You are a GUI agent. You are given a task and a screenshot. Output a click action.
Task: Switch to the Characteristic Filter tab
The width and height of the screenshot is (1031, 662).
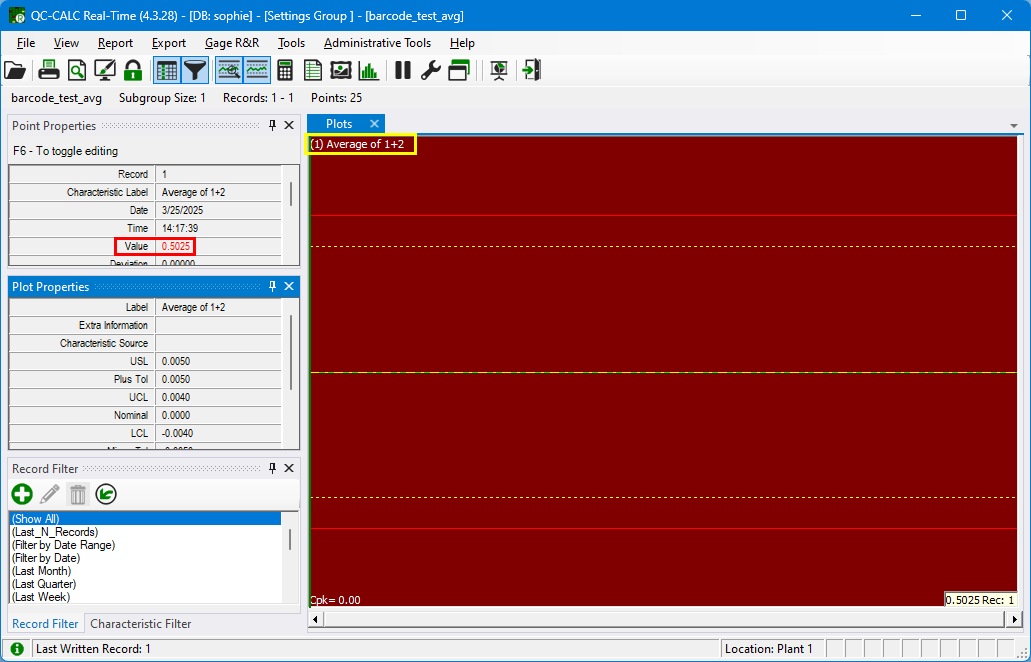[141, 624]
